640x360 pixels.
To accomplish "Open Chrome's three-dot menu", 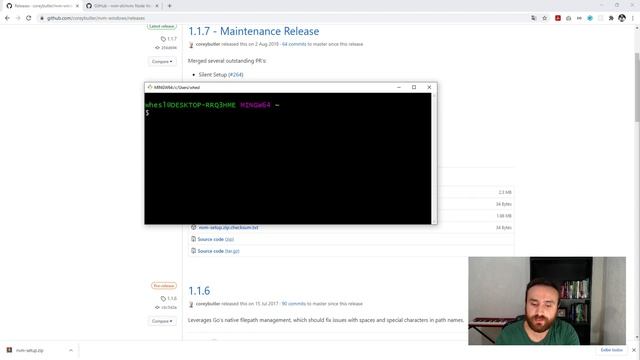I will 633,18.
